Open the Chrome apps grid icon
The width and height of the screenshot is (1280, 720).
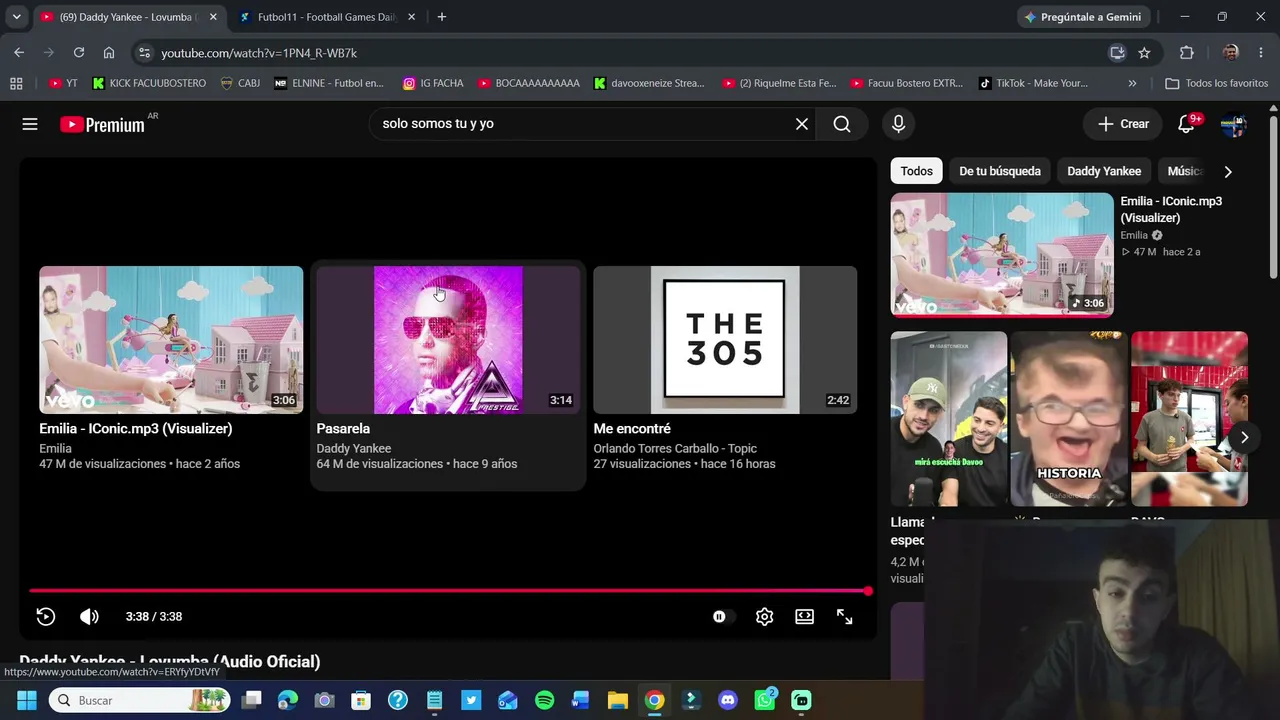coord(16,83)
